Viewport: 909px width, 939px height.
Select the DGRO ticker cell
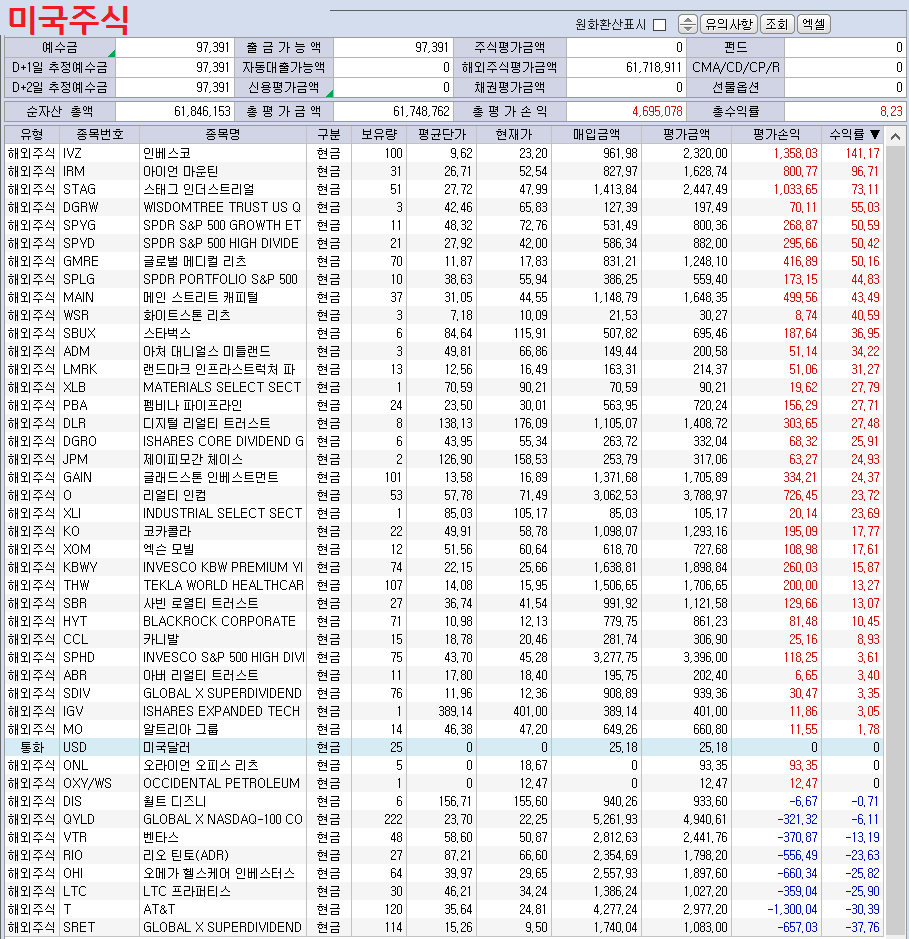click(99, 441)
